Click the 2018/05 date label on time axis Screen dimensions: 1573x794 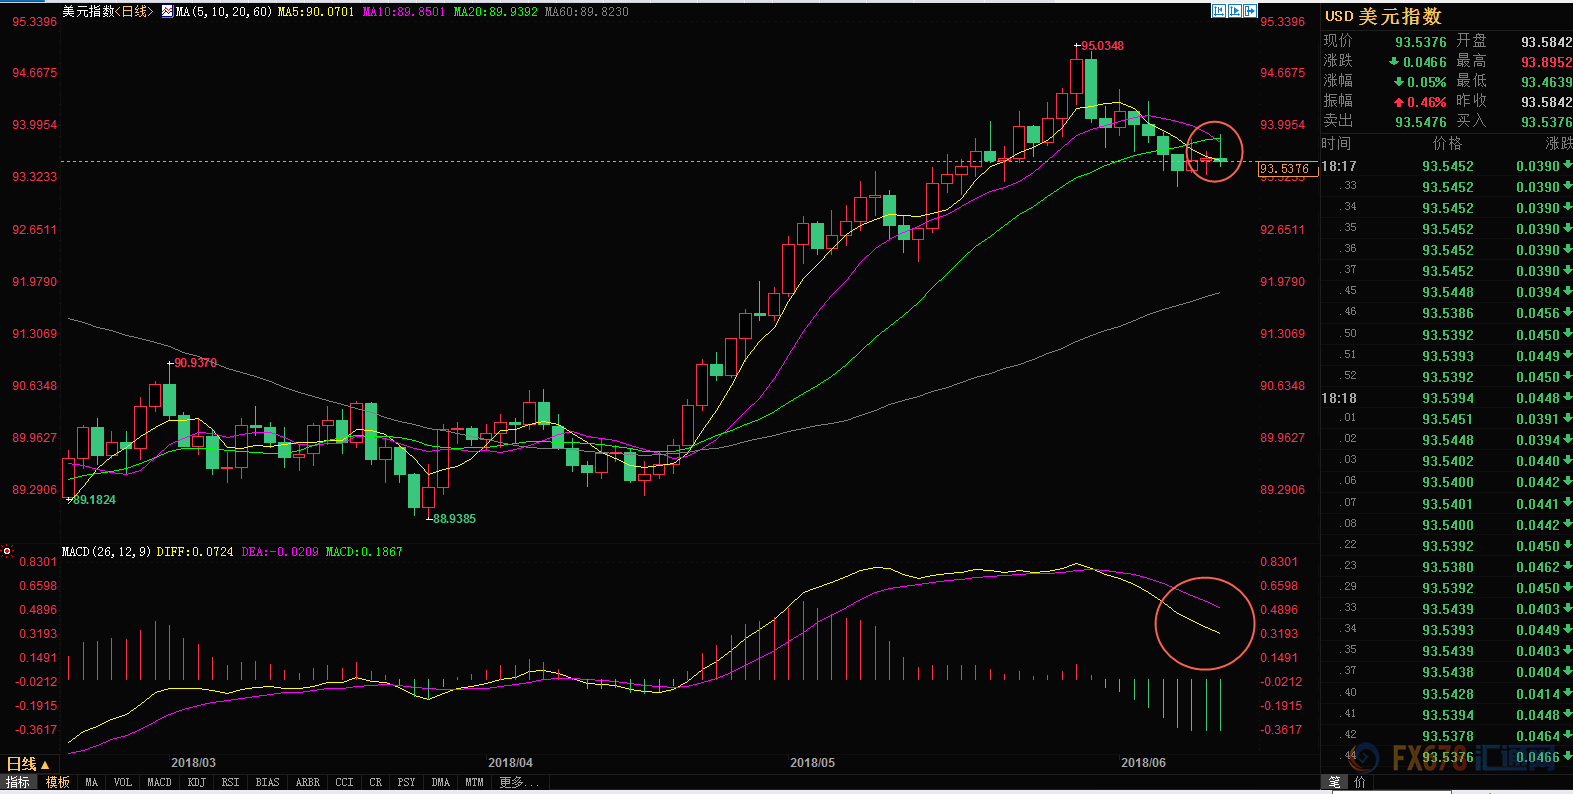click(x=812, y=763)
